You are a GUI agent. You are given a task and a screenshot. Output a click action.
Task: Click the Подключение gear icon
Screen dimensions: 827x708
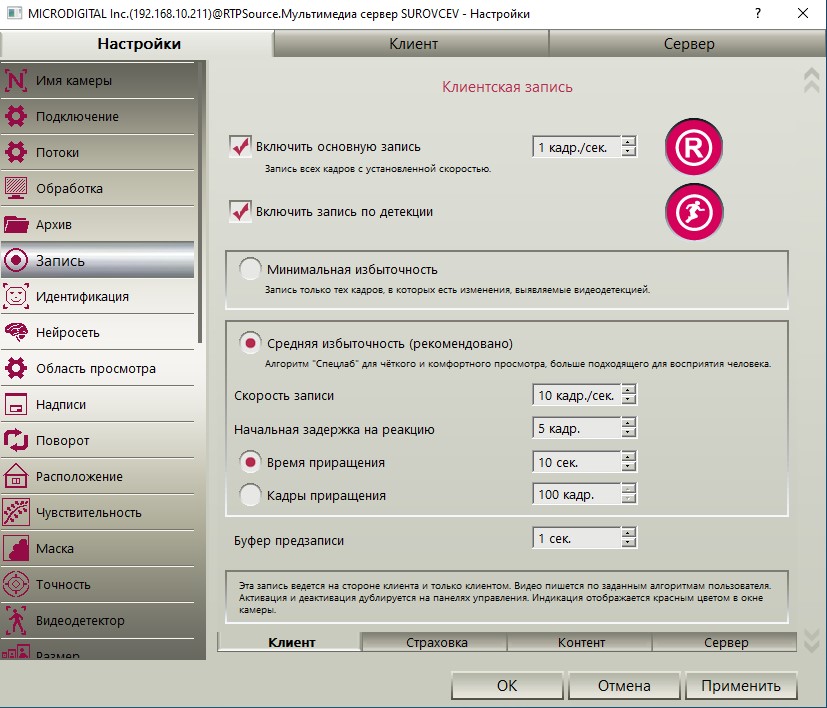[x=16, y=116]
